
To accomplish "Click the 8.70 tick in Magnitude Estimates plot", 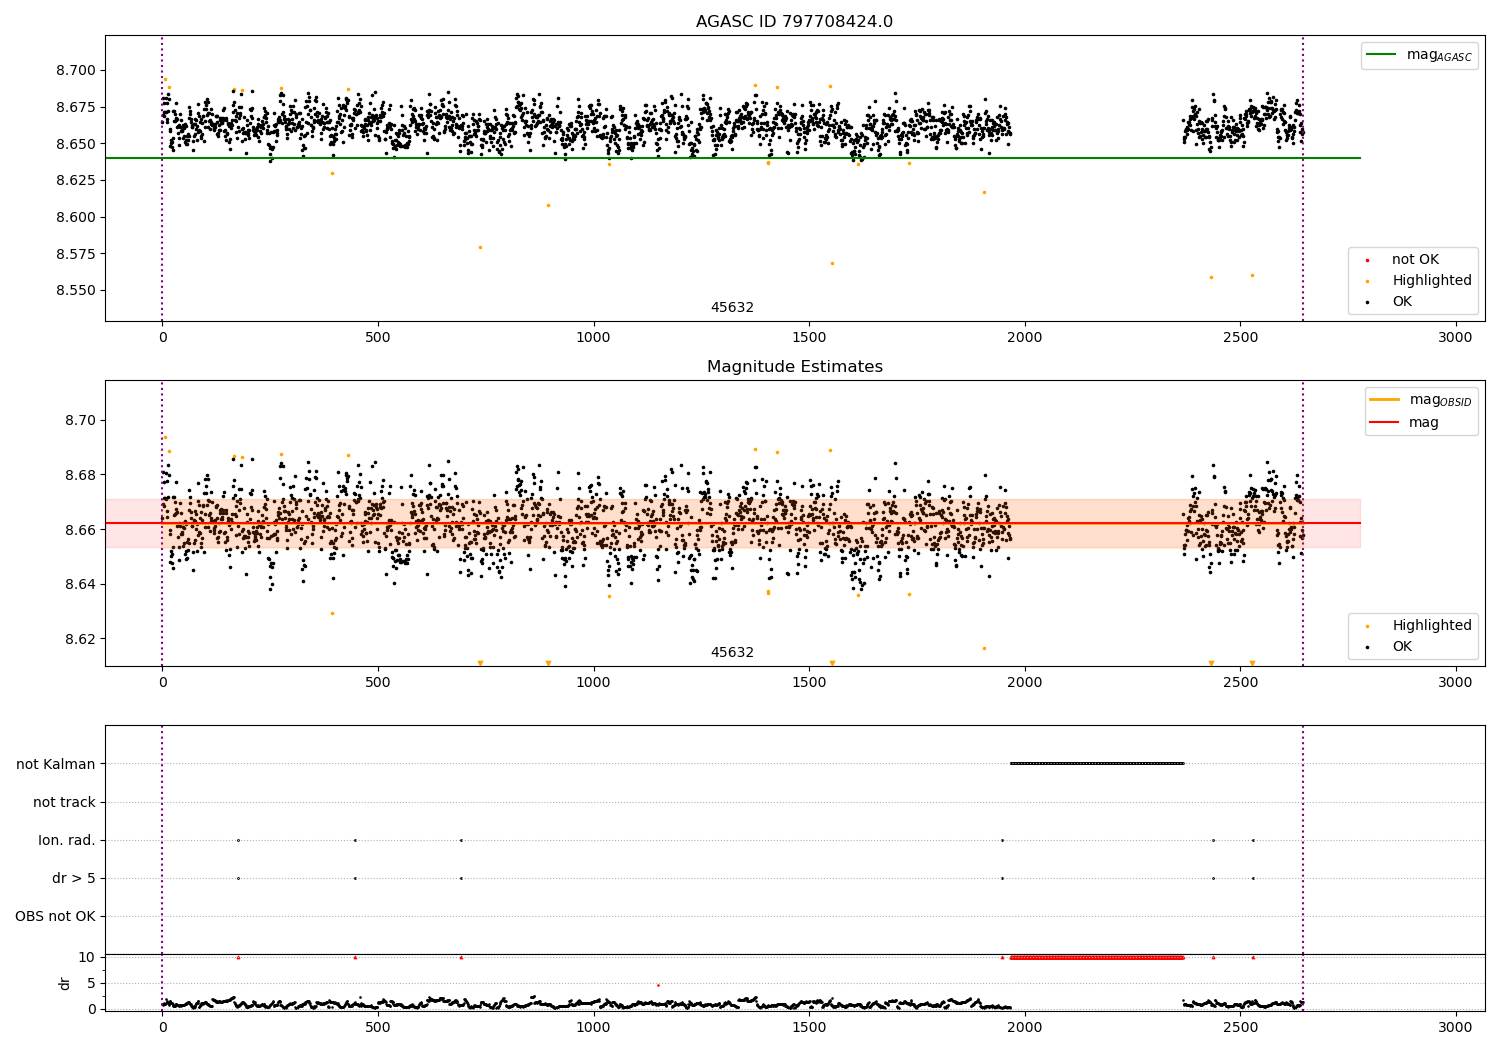I will point(81,420).
